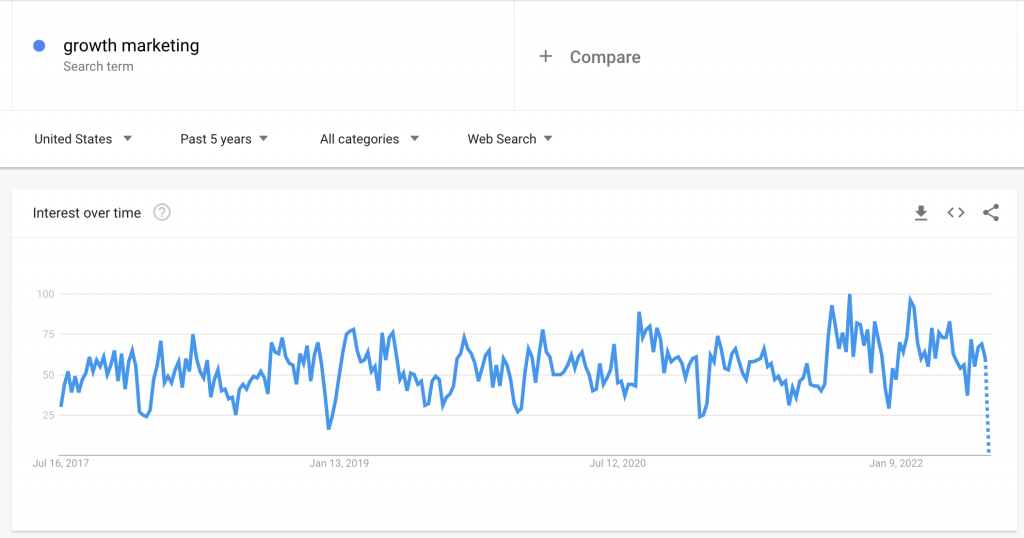The height and width of the screenshot is (538, 1024).
Task: Select the Jan 13, 2019 axis label
Action: 339,463
